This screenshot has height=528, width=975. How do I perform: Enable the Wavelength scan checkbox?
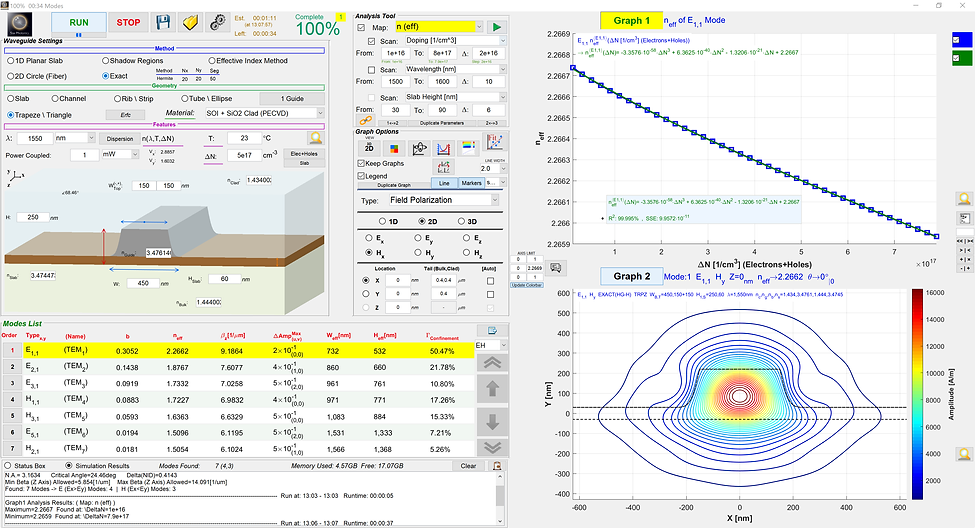point(371,70)
